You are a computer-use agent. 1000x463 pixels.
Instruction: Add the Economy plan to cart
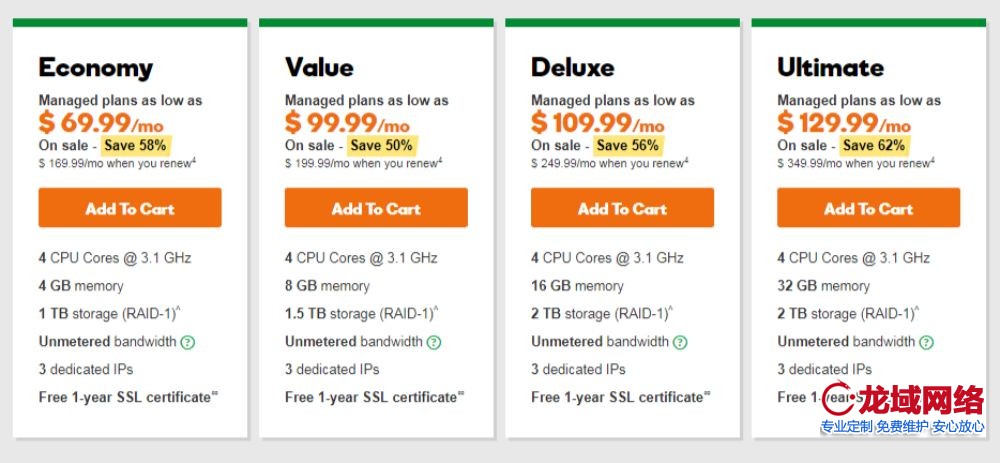pos(130,208)
